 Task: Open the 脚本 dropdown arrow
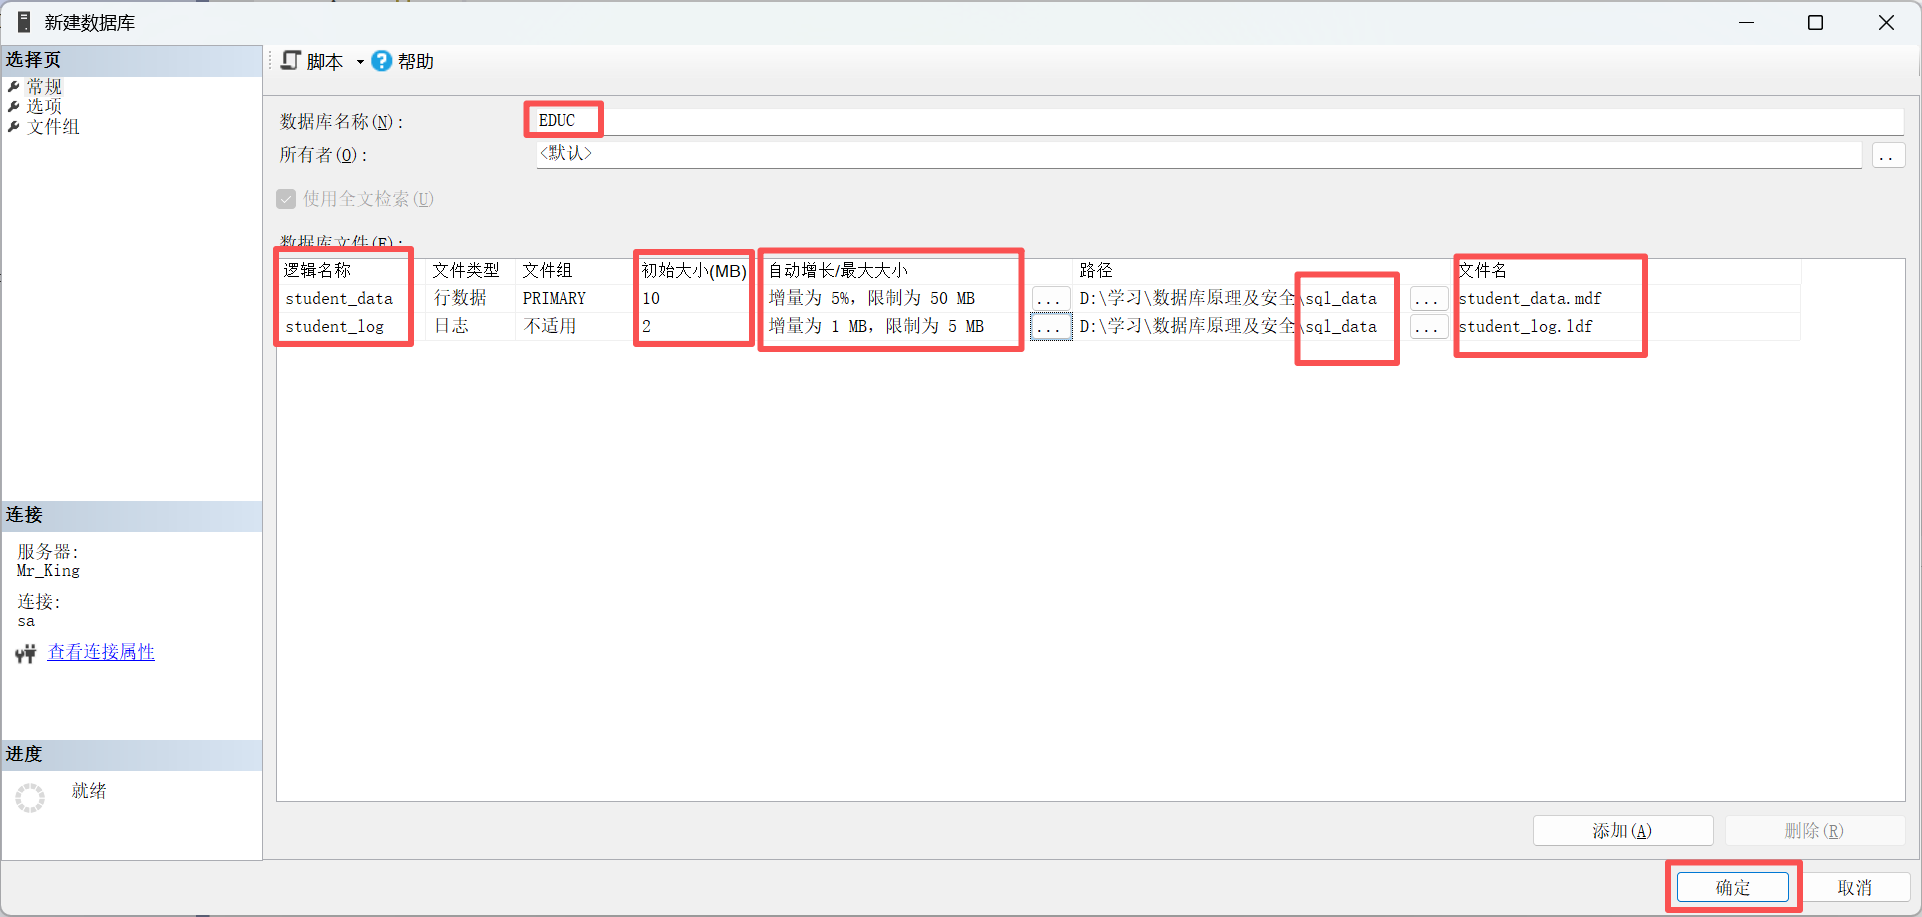(360, 61)
